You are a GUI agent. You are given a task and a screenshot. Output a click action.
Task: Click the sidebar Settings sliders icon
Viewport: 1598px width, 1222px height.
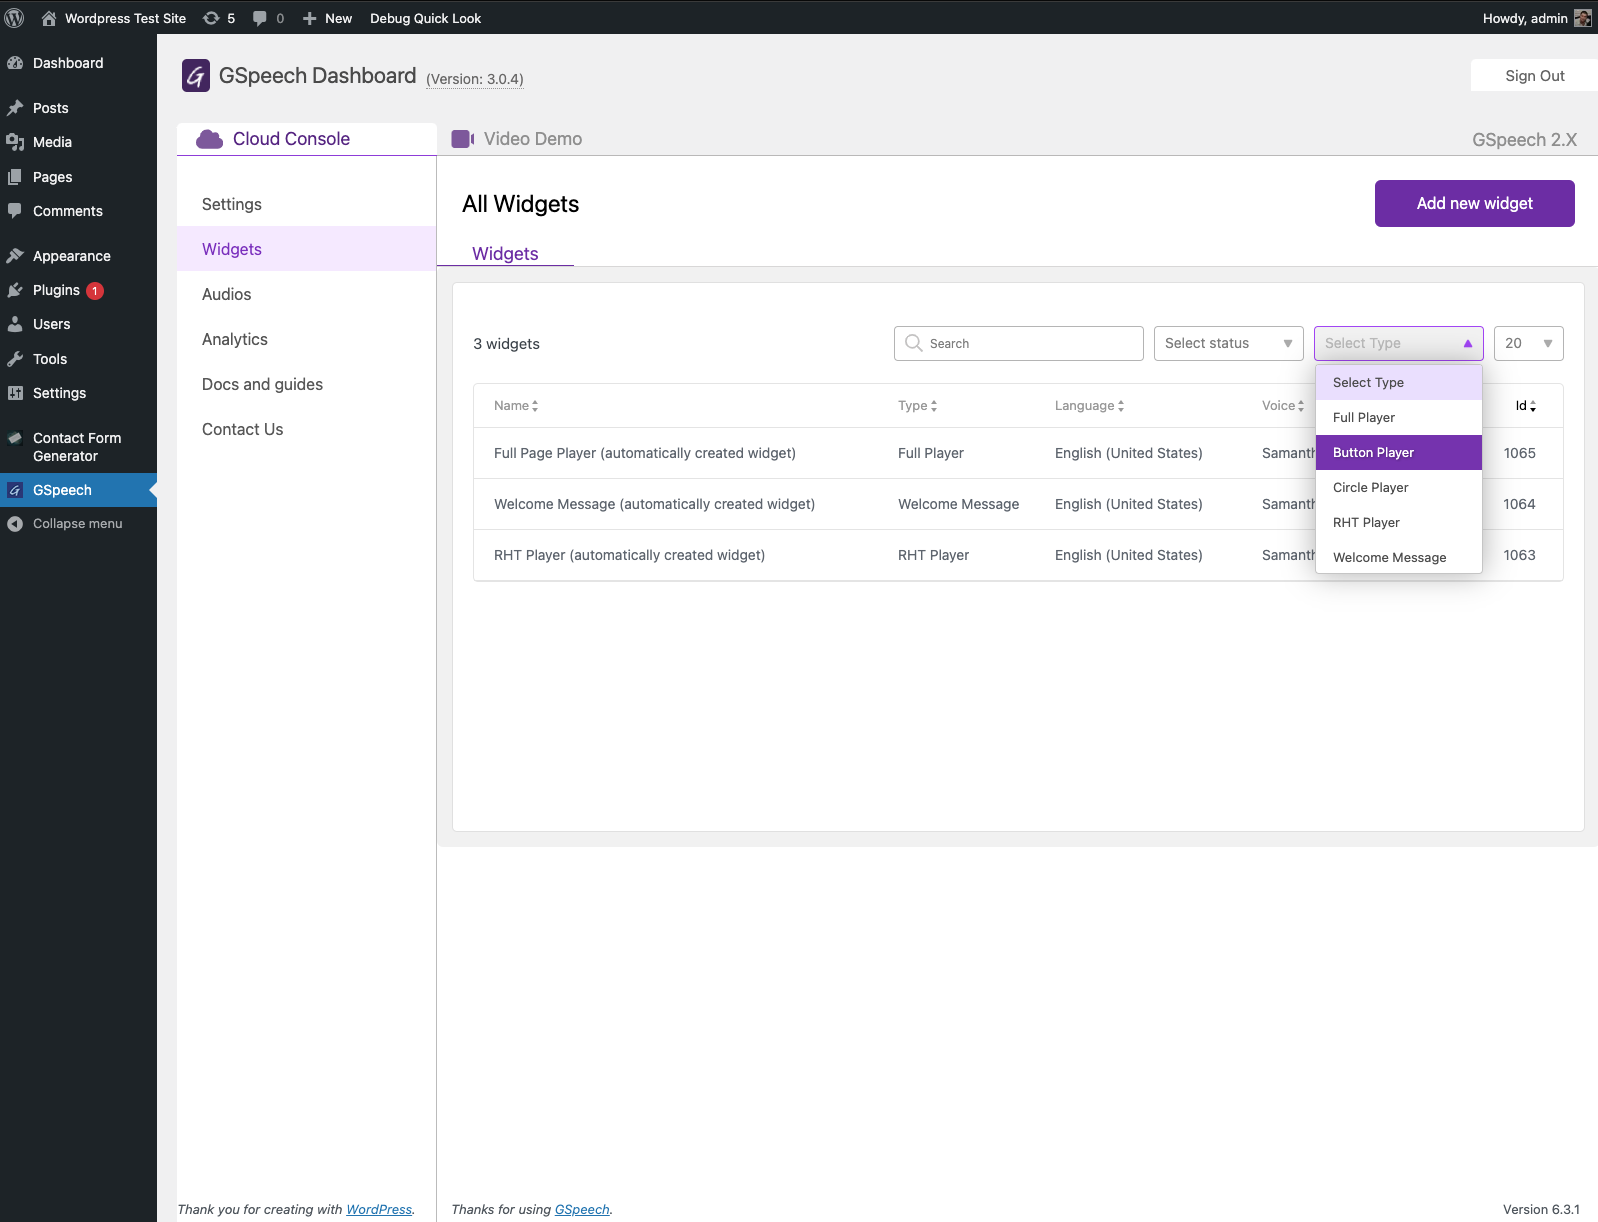(x=15, y=393)
